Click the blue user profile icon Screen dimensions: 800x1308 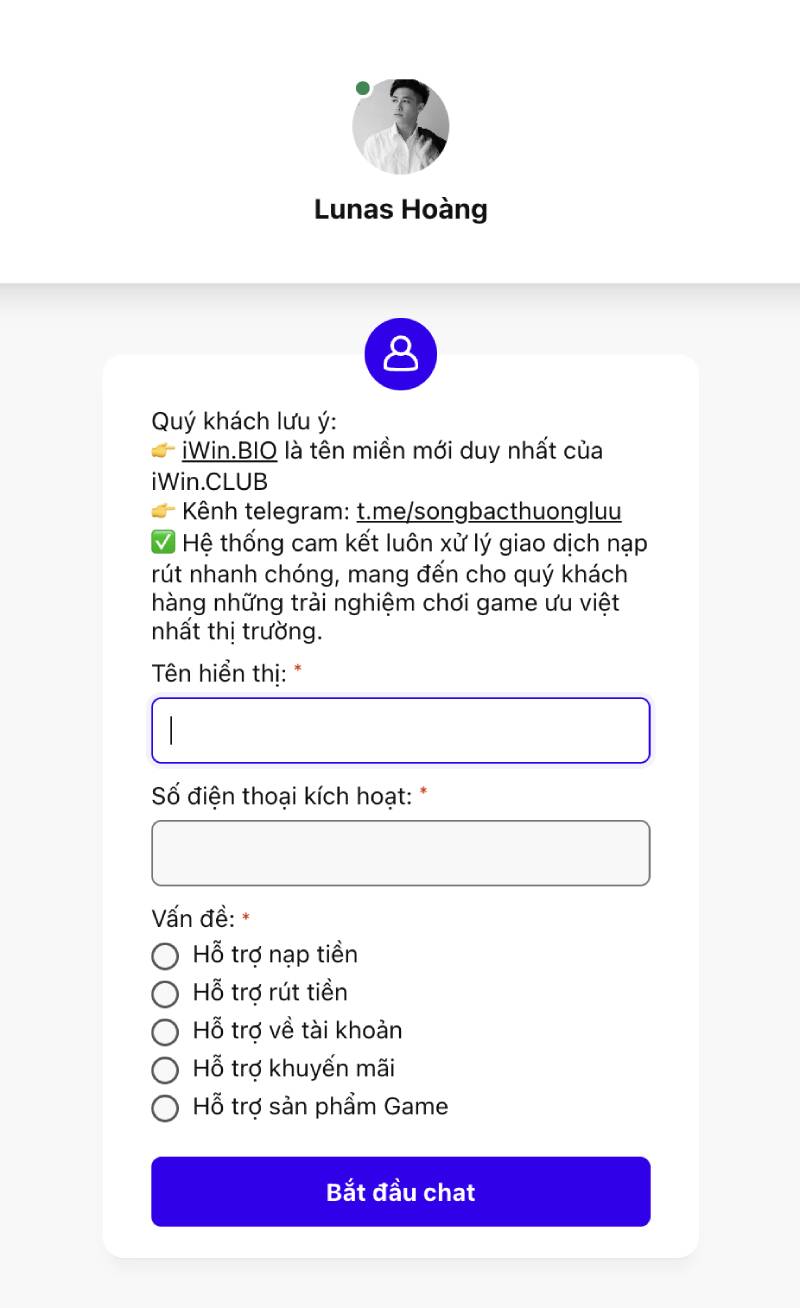click(x=401, y=354)
